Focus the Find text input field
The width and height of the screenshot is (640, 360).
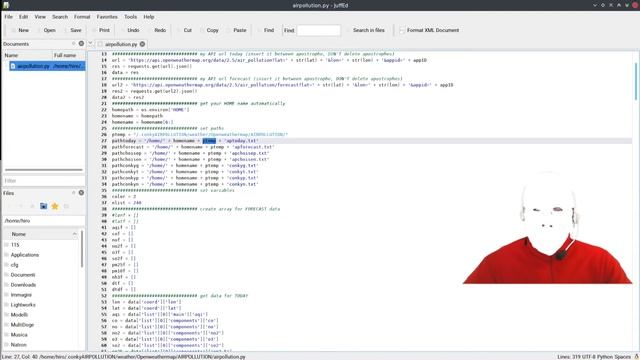click(318, 30)
